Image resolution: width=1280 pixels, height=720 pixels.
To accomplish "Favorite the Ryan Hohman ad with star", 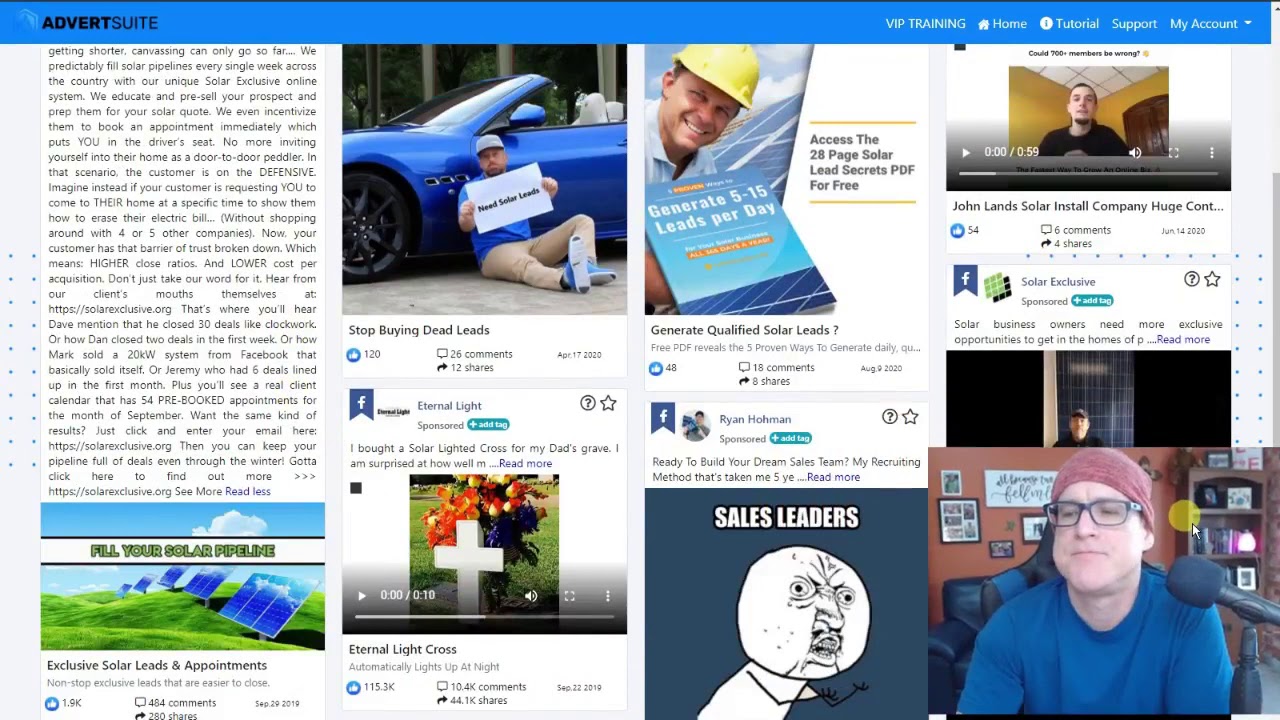I will coord(910,416).
